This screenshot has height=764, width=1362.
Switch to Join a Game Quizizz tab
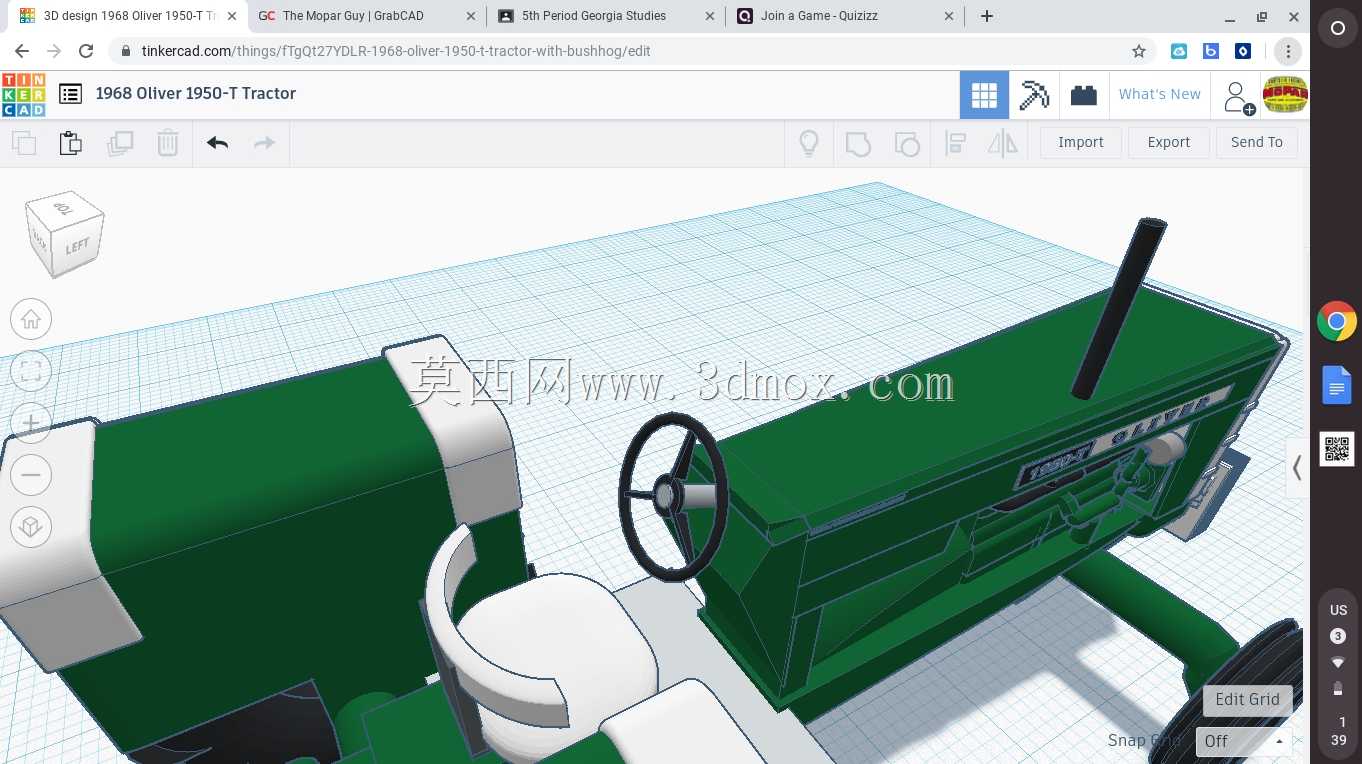[x=845, y=16]
